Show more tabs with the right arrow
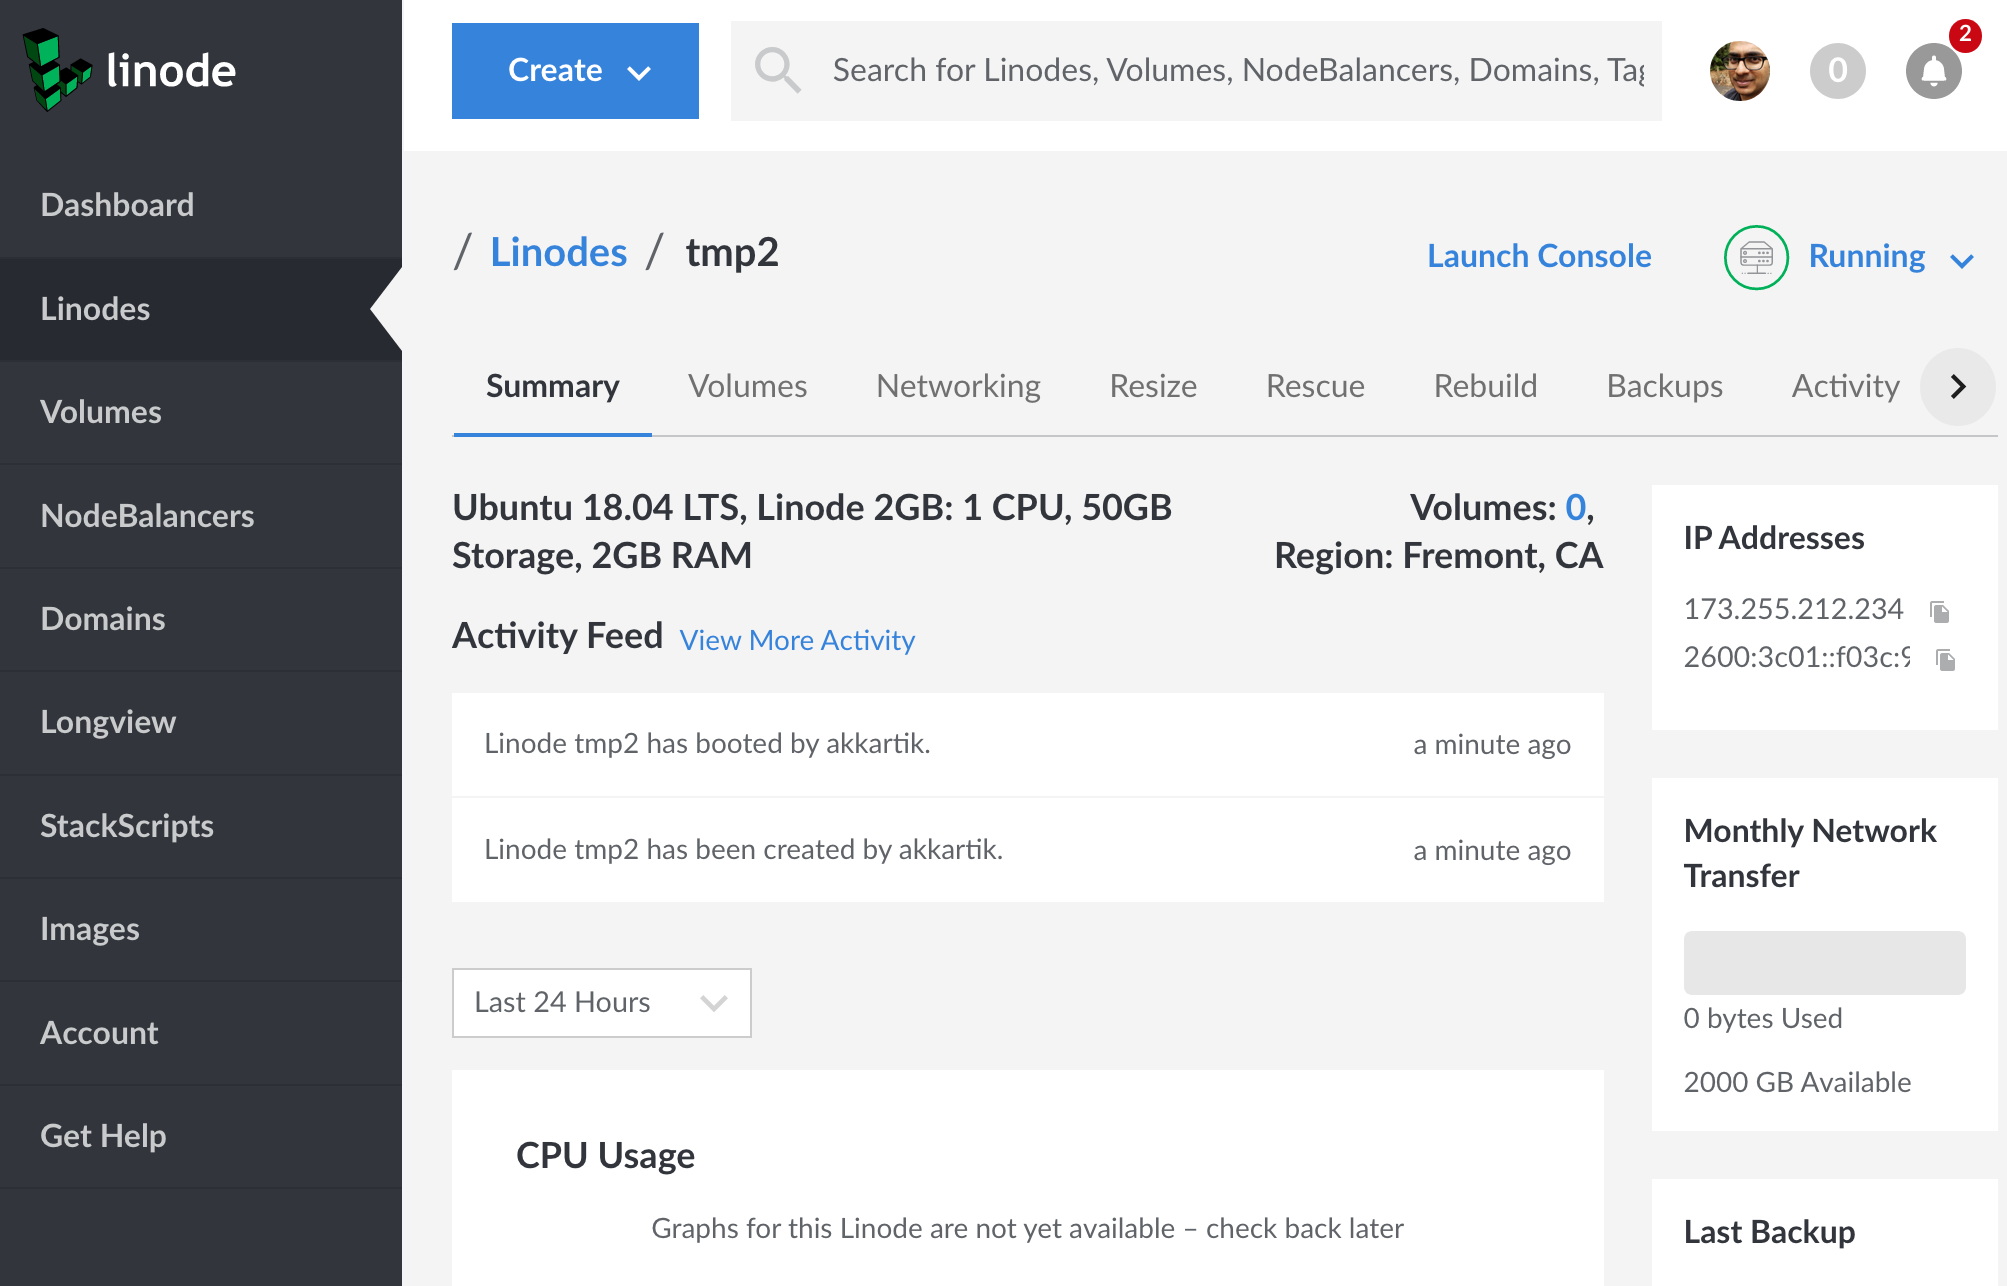Image resolution: width=2007 pixels, height=1286 pixels. click(x=1957, y=386)
